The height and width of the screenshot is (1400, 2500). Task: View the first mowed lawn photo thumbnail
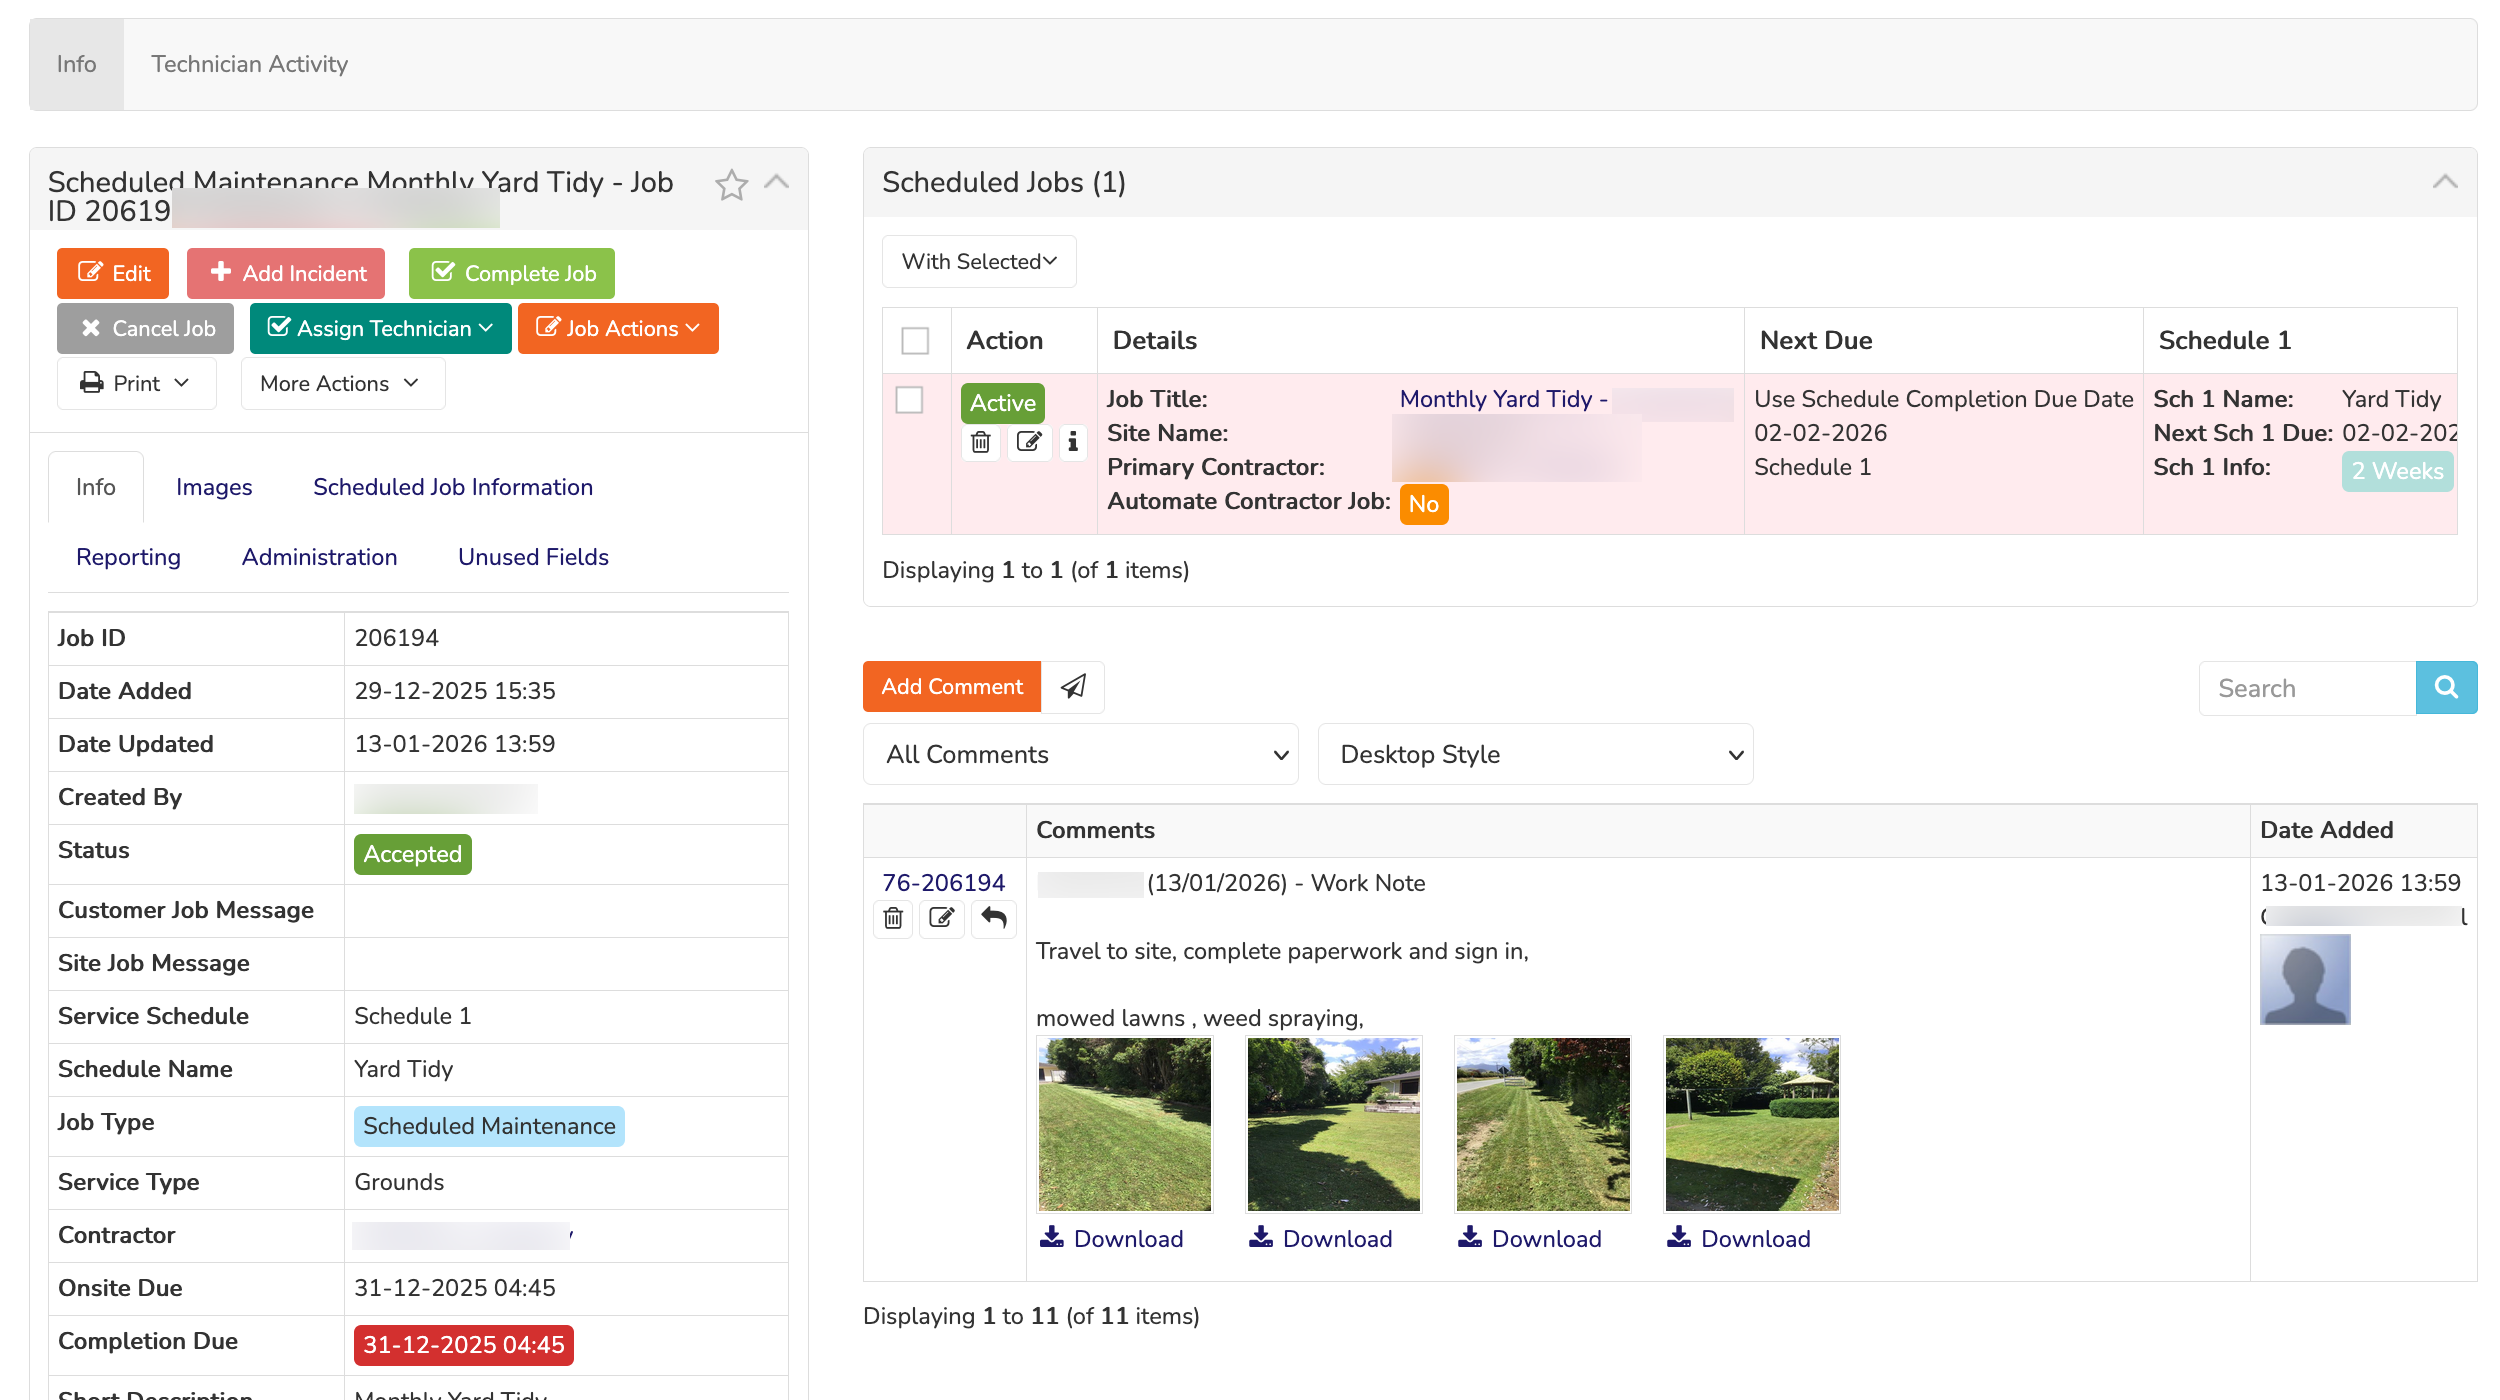click(1124, 1123)
